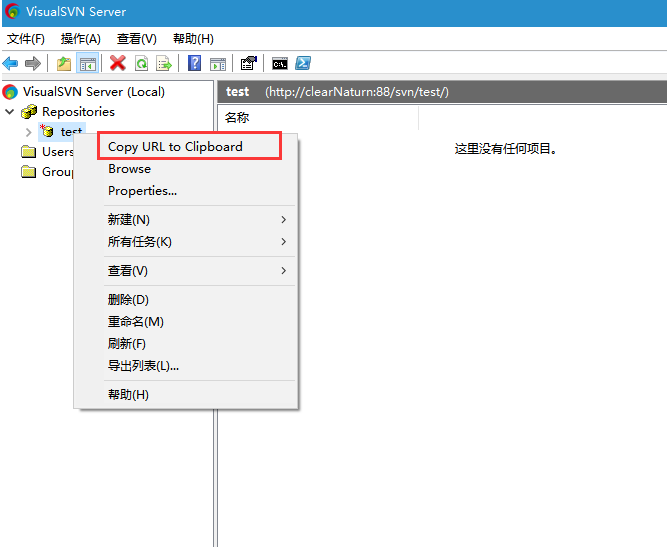
Task: Open the 文件(F) menu
Action: tap(26, 39)
